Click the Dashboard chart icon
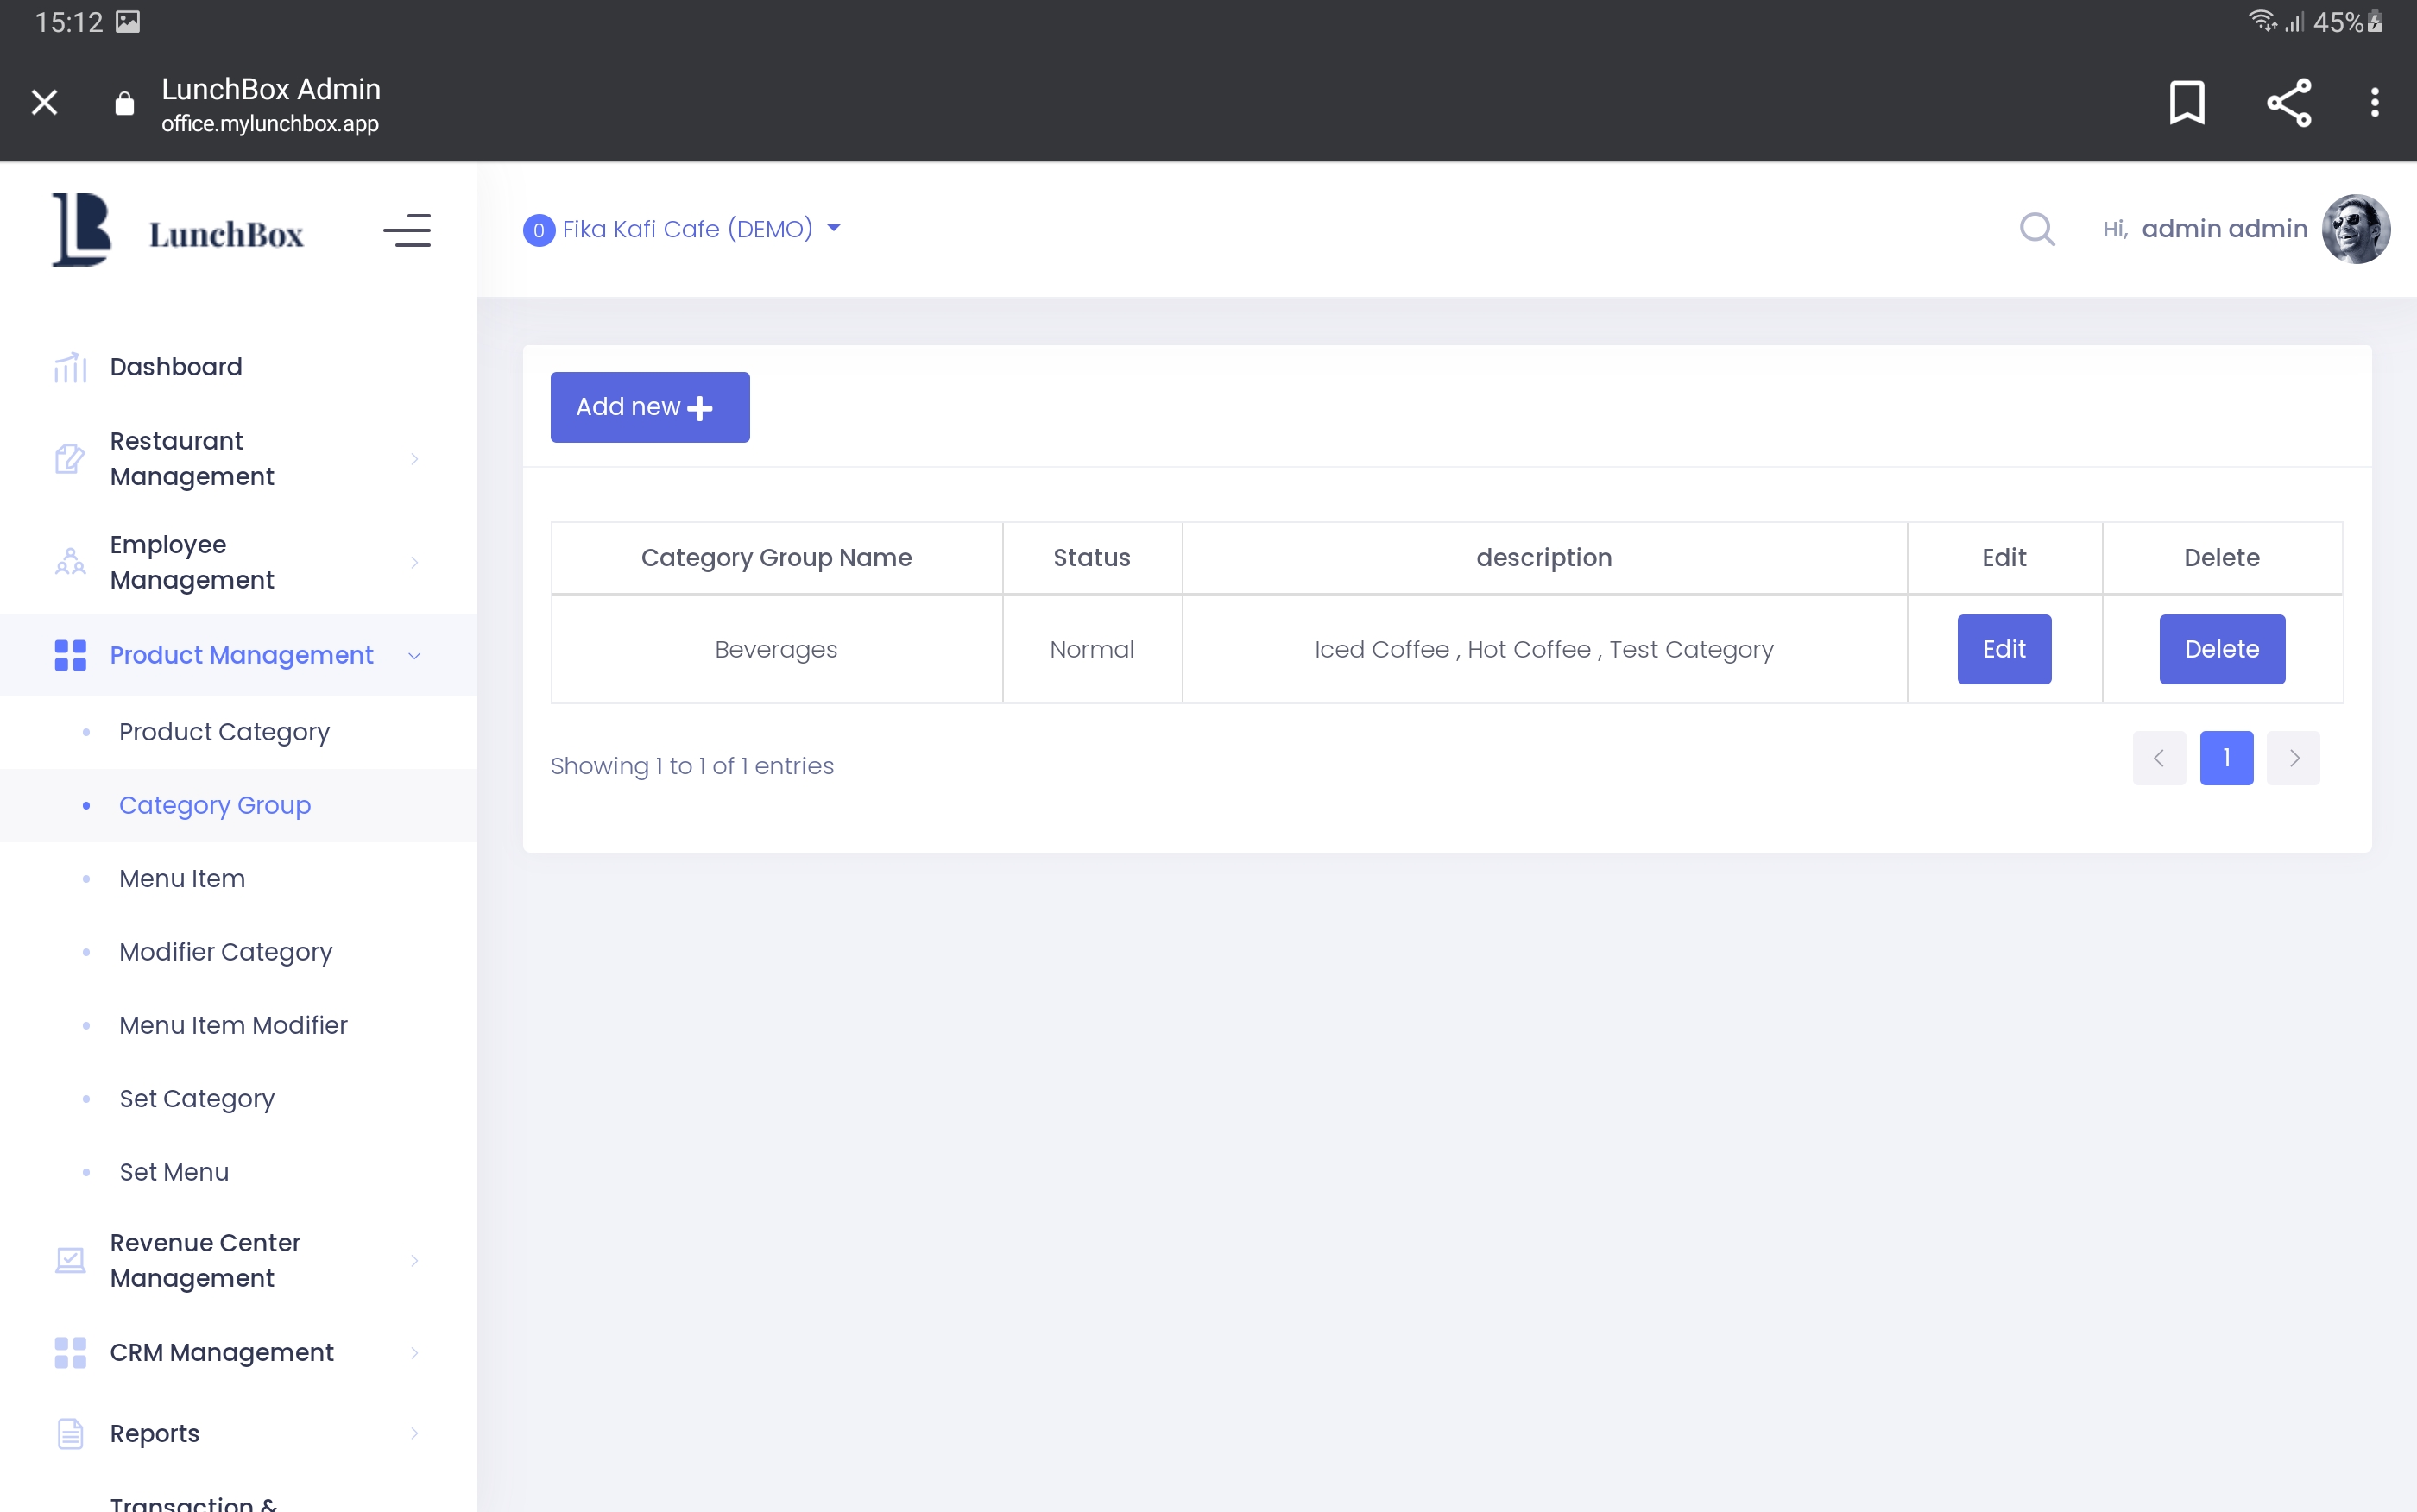2417x1512 pixels. (x=70, y=367)
